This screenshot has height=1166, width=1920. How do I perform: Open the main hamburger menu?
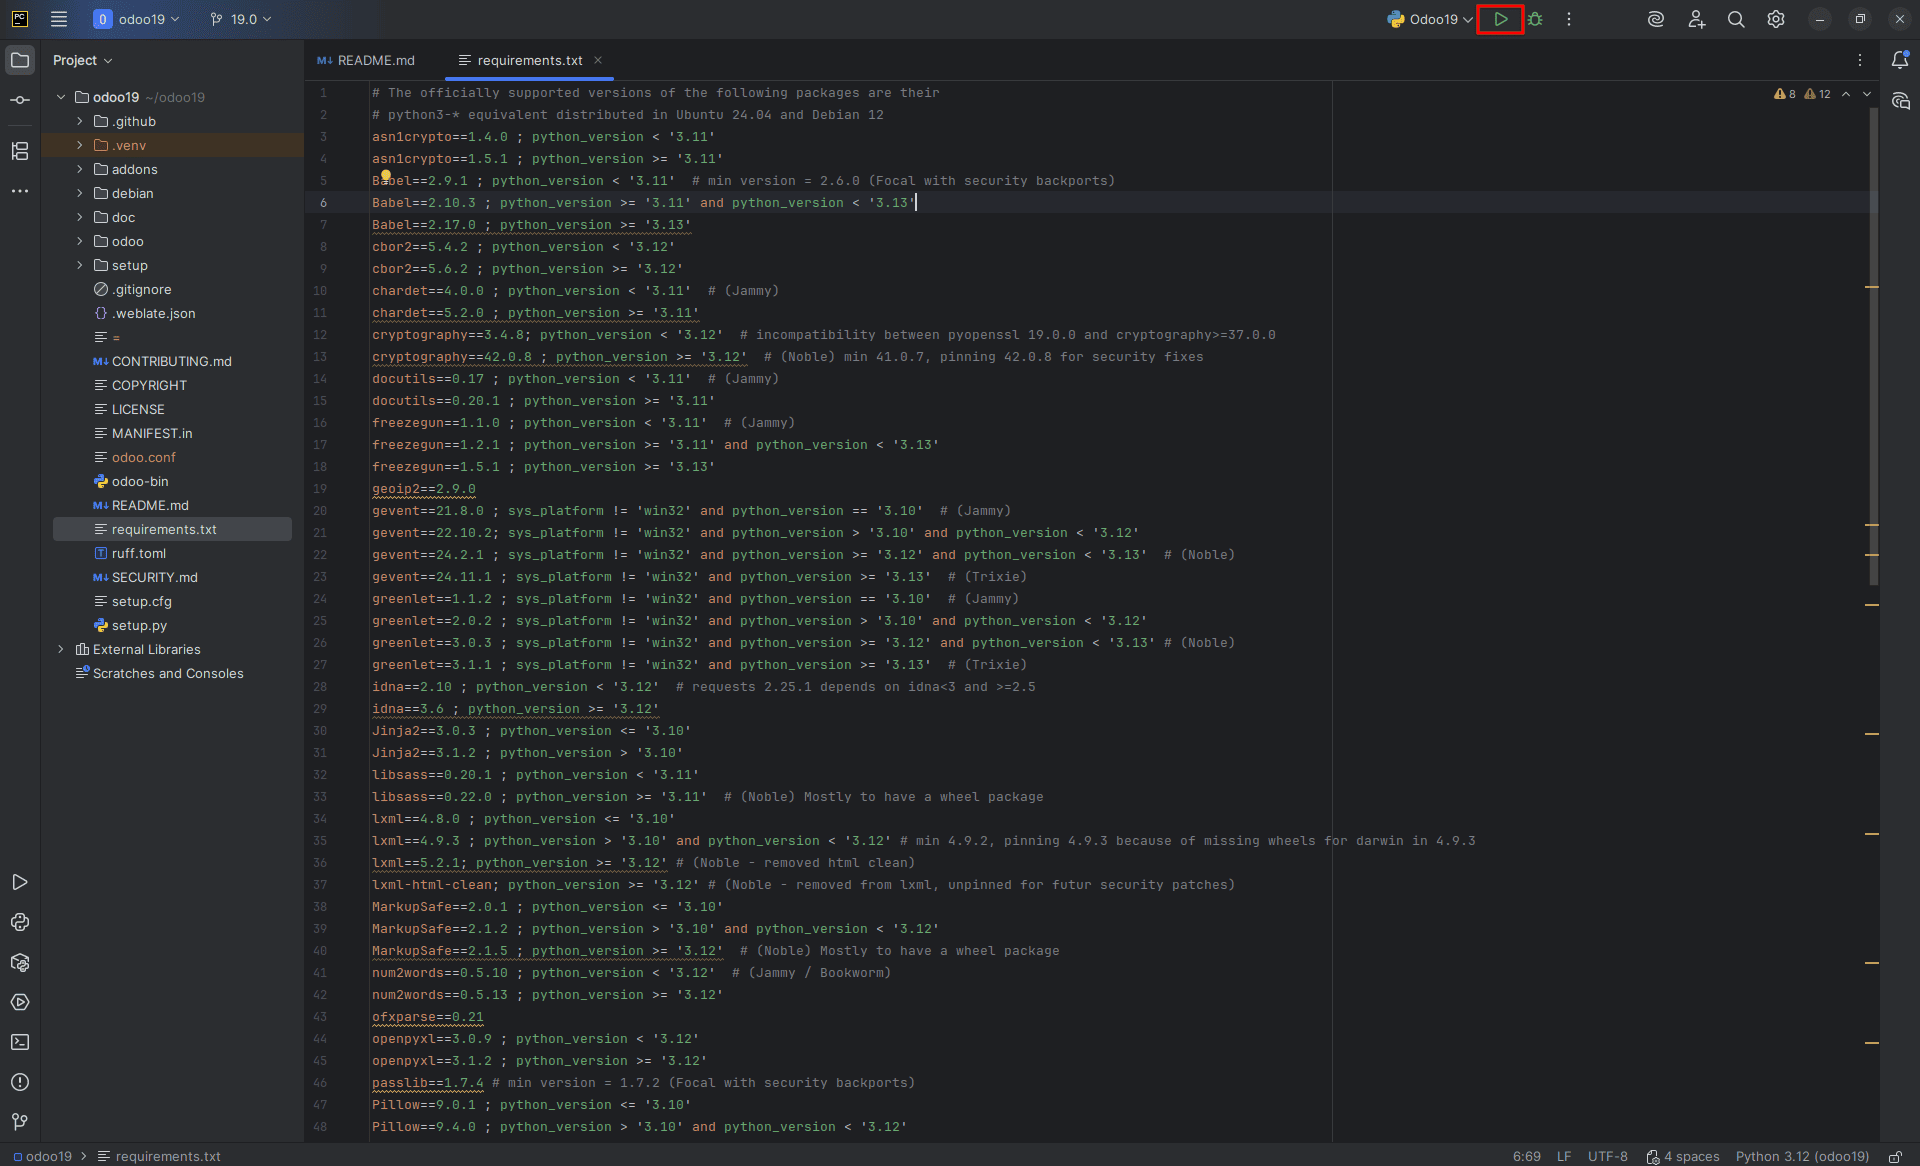click(x=59, y=19)
